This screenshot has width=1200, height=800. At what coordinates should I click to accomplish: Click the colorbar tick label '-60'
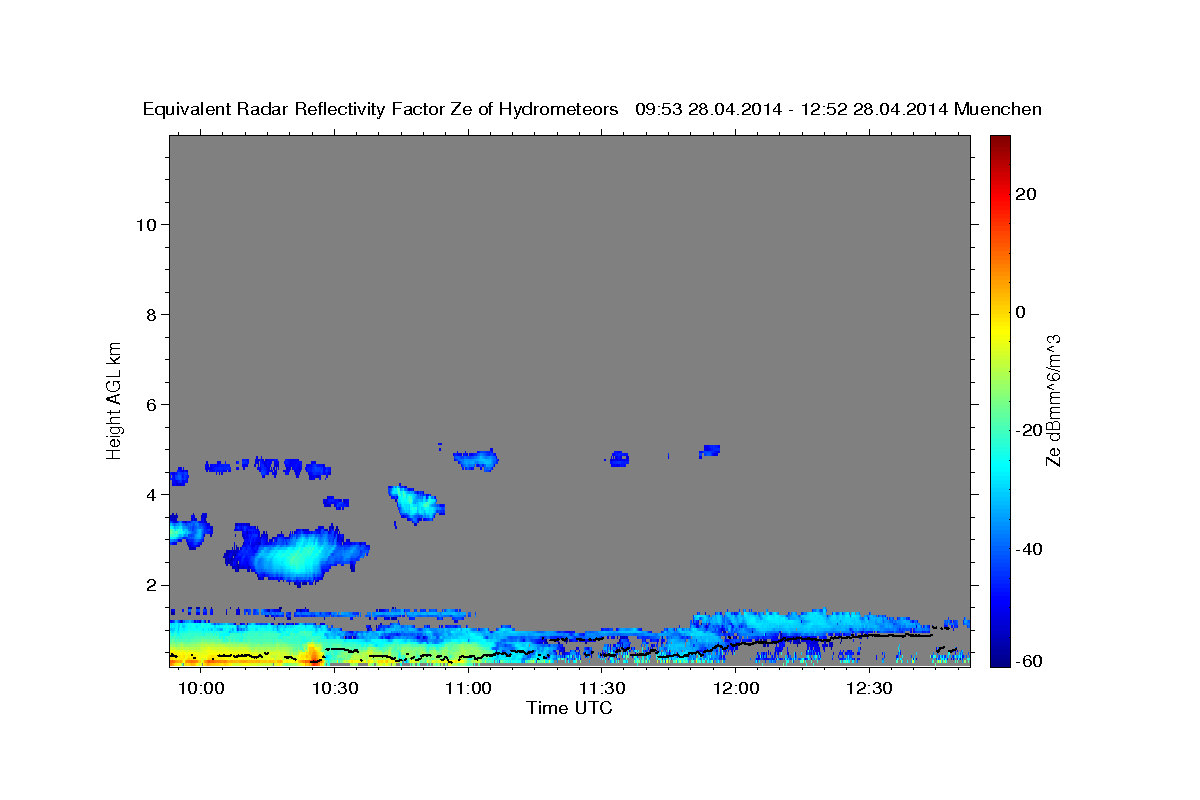click(1028, 661)
